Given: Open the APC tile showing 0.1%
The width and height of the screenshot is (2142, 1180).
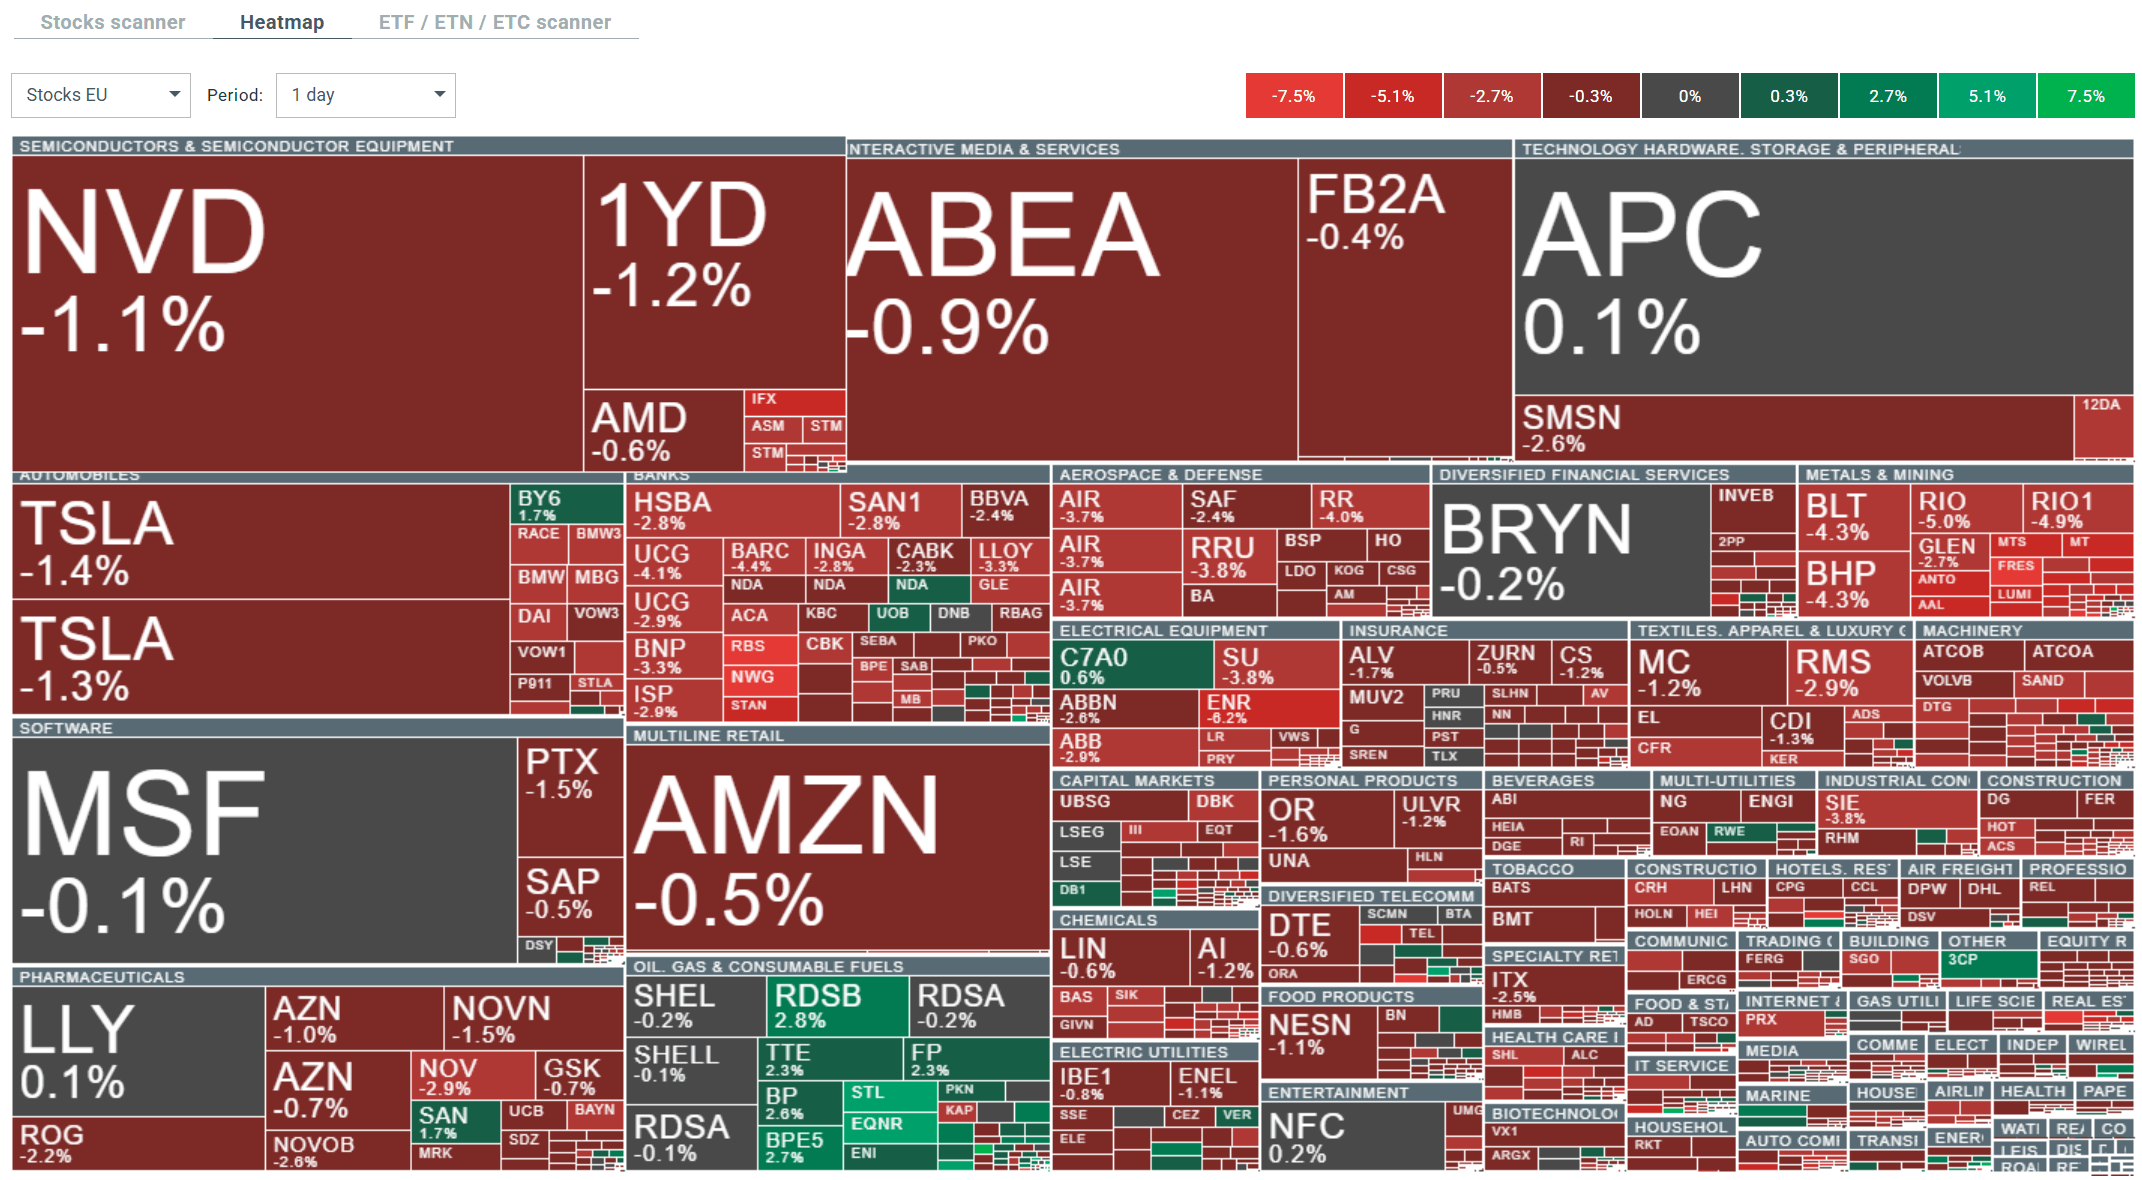Looking at the screenshot, I should point(1822,275).
